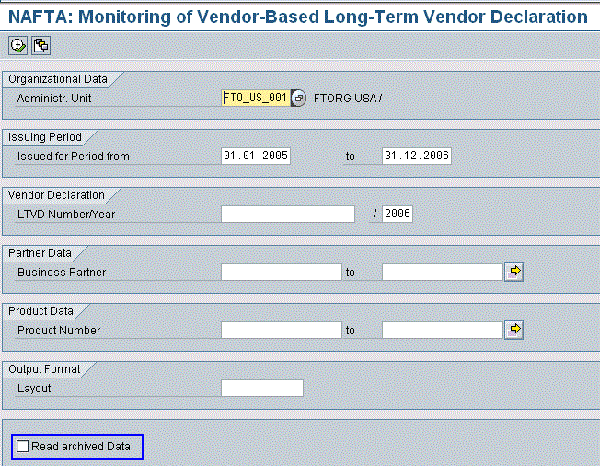The image size is (600, 466).
Task: Click the LTVD Year field showing 2006
Action: click(397, 214)
